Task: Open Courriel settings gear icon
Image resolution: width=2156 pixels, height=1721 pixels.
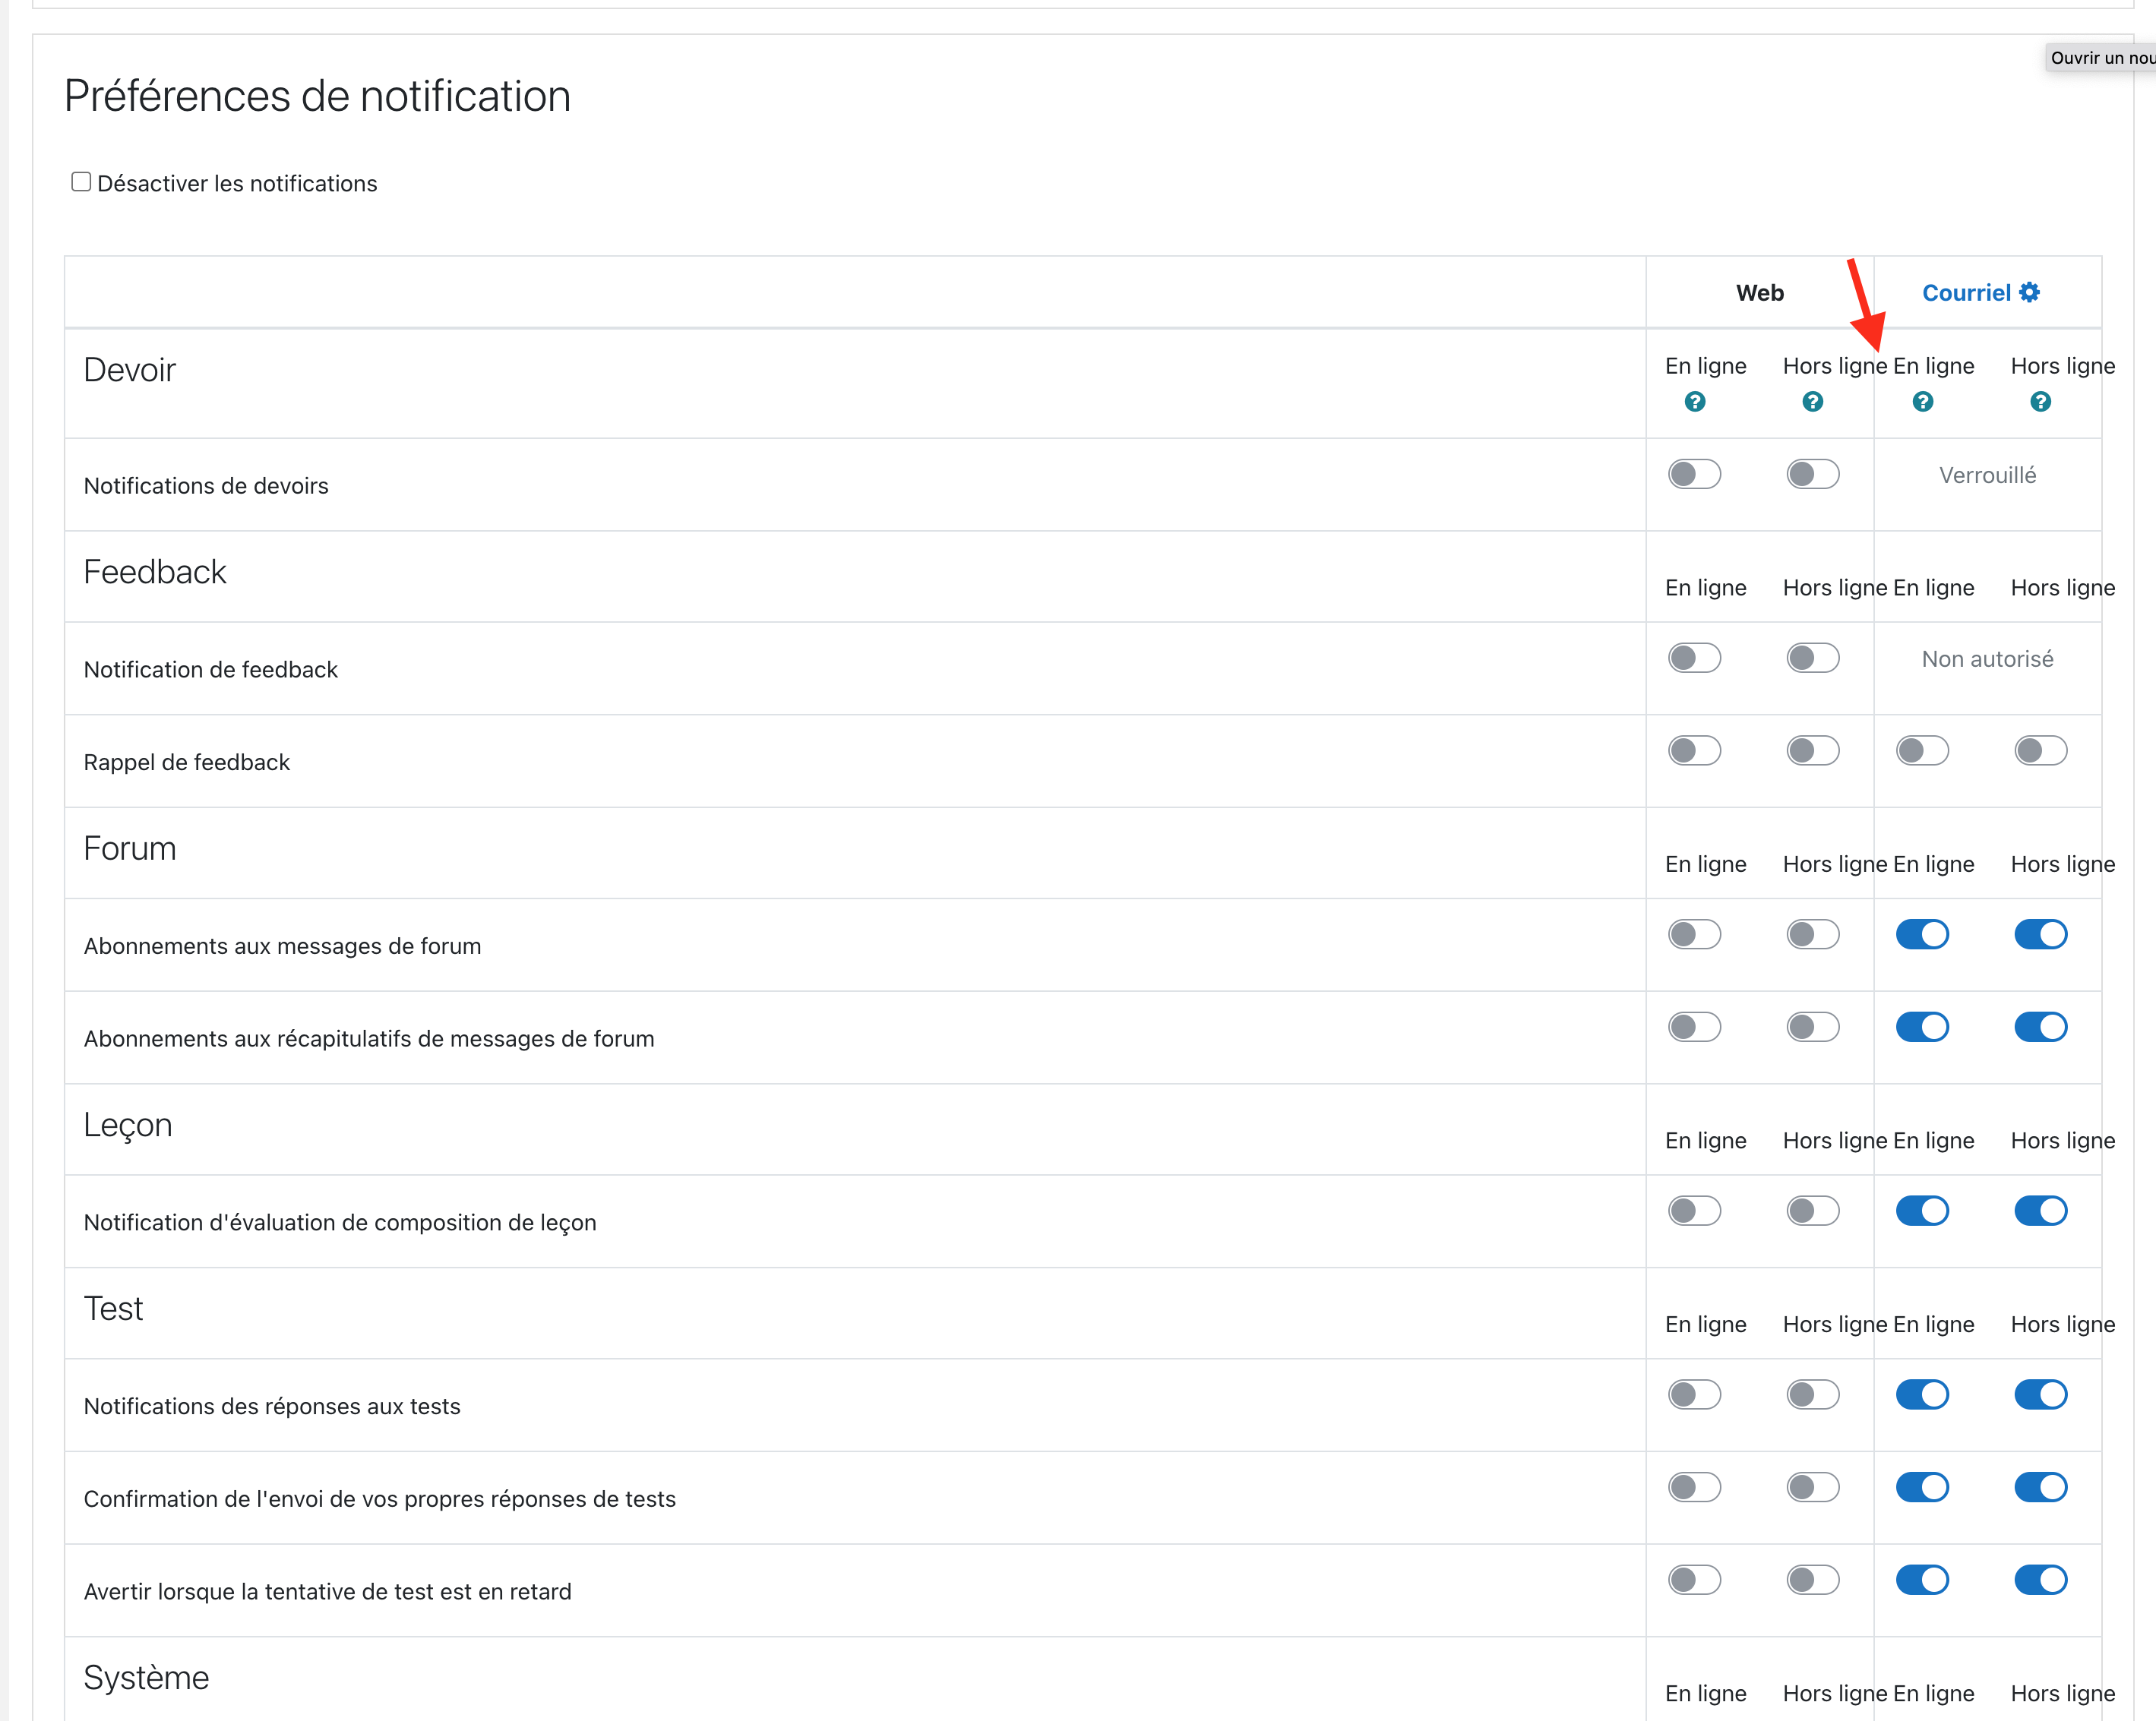Action: (x=2029, y=292)
